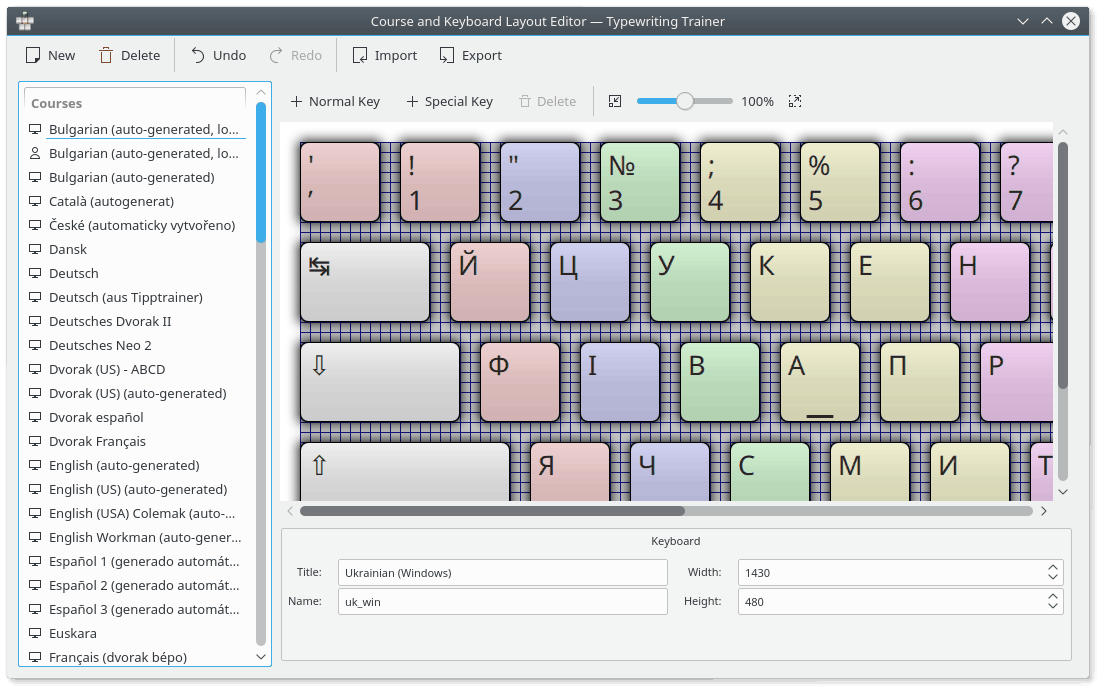Choose the Euskara course item

point(73,633)
